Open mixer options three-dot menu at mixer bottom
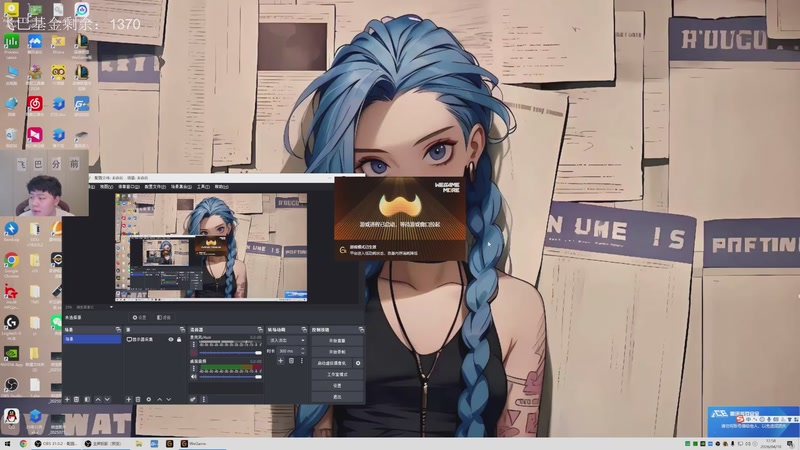The width and height of the screenshot is (800, 450). click(204, 399)
